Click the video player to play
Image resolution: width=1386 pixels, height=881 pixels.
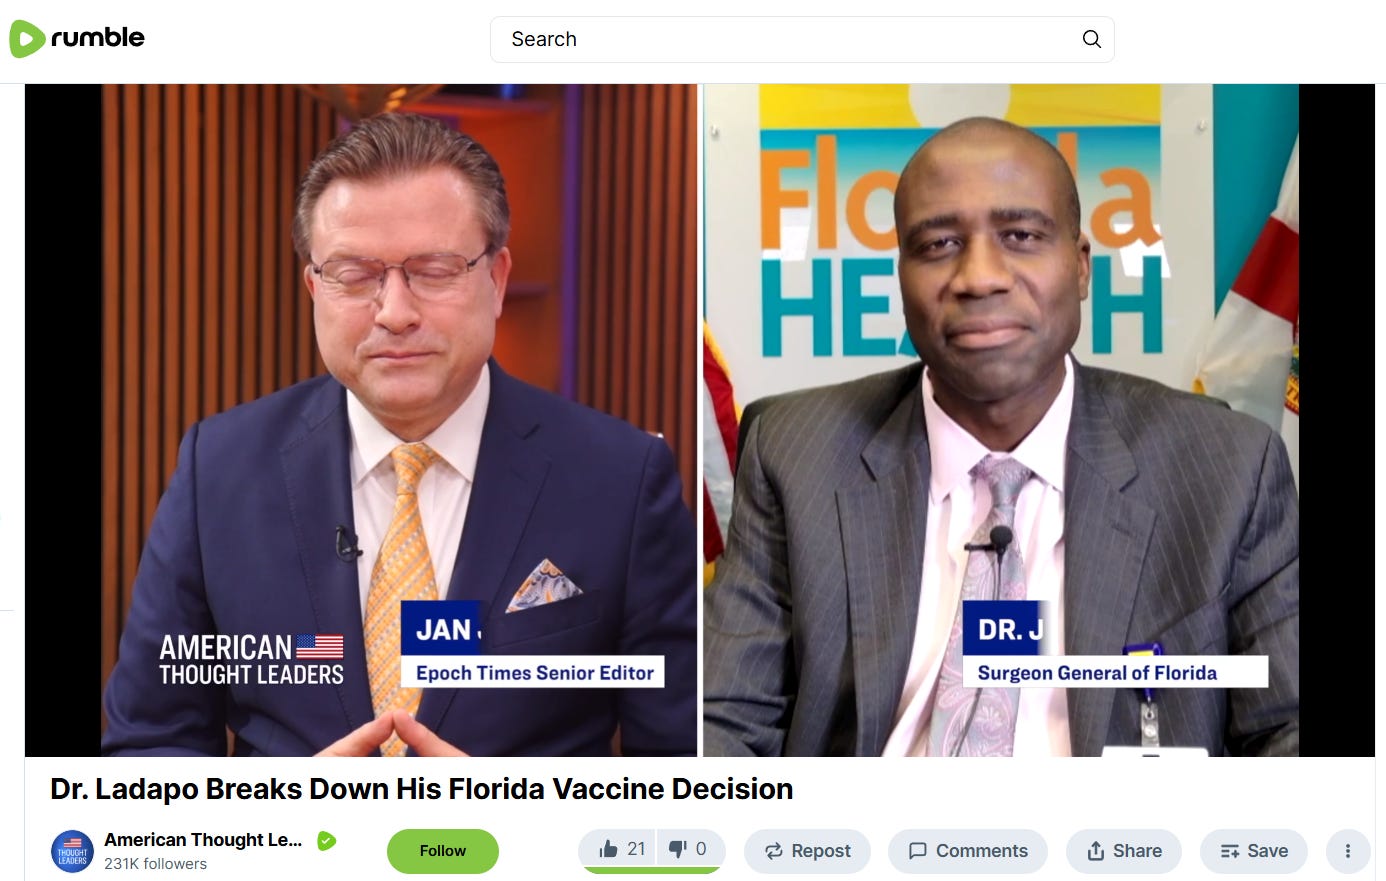coord(700,420)
